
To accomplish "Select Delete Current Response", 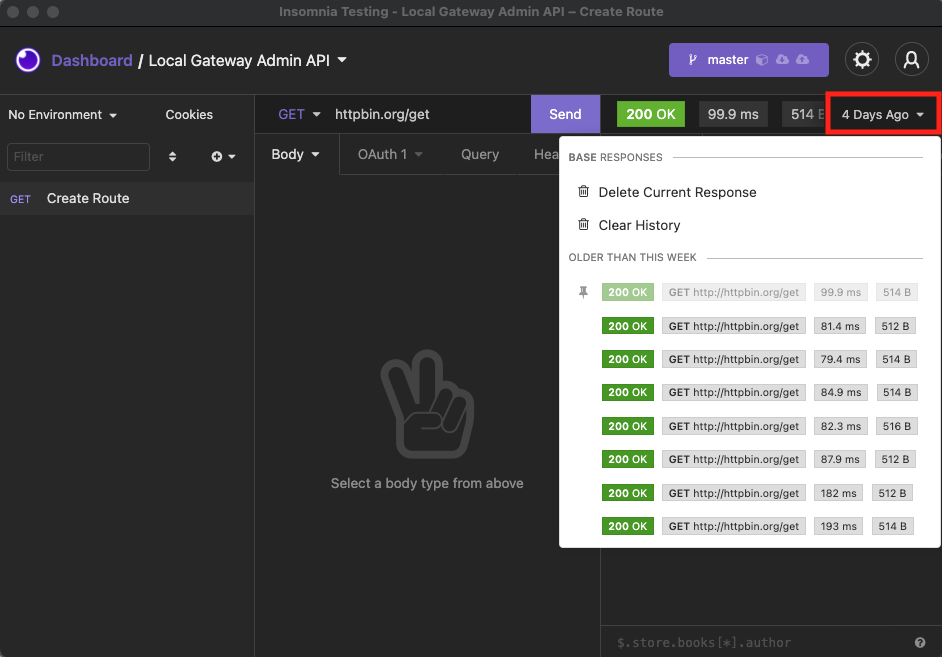I will (749, 192).
